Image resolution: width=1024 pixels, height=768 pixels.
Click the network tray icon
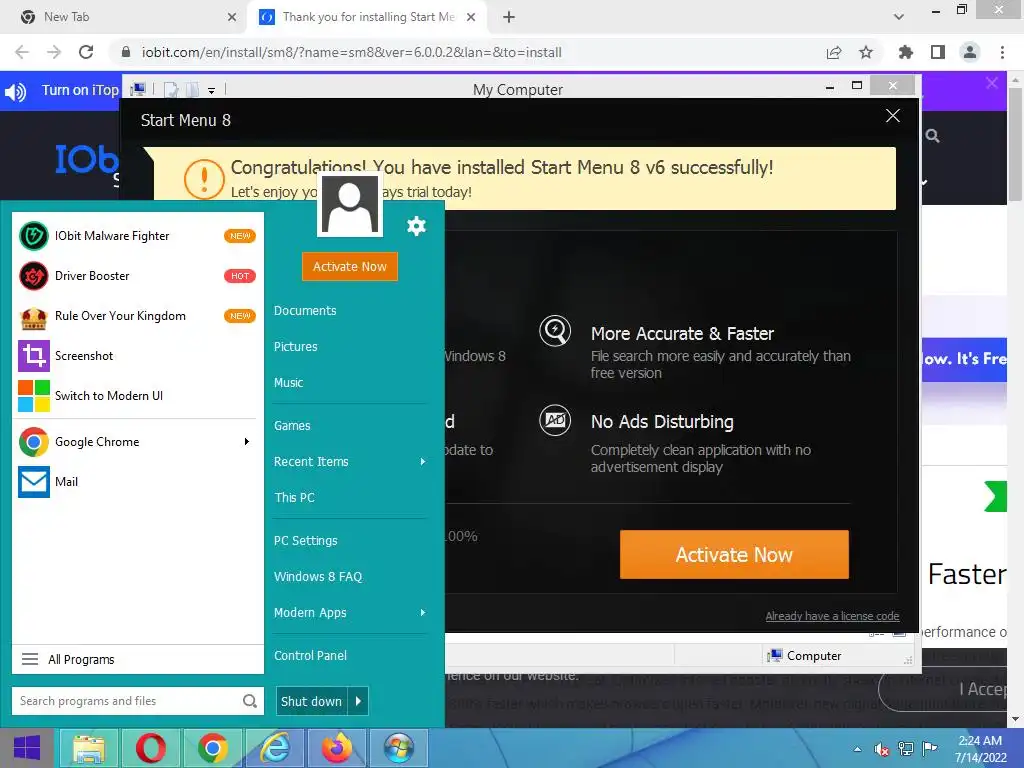click(906, 749)
